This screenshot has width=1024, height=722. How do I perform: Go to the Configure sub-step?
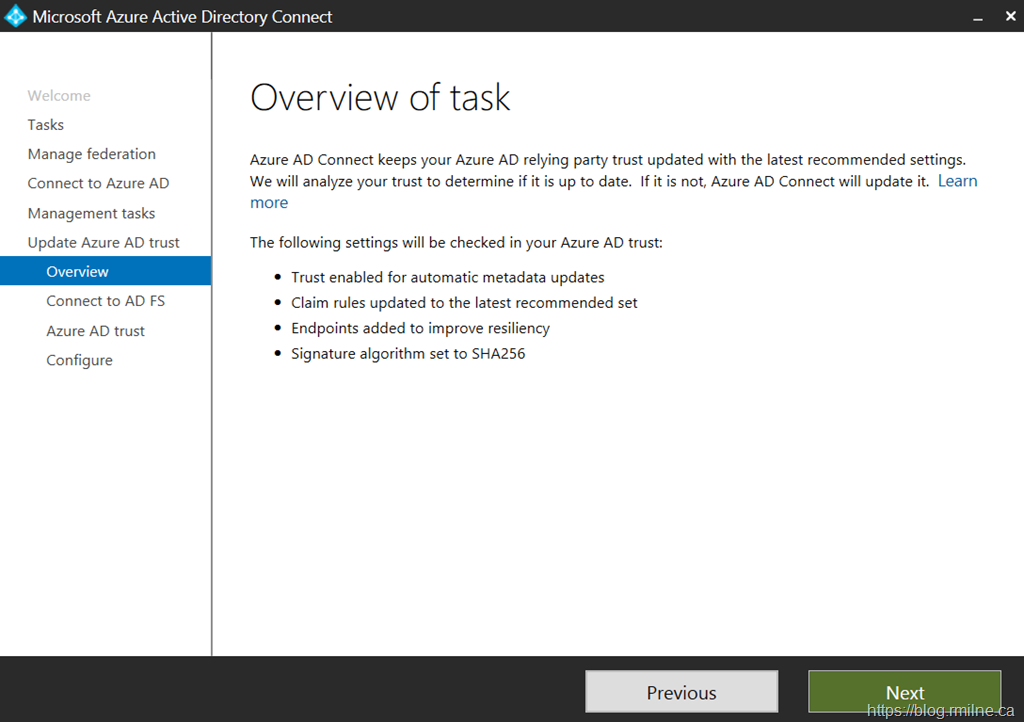point(79,360)
